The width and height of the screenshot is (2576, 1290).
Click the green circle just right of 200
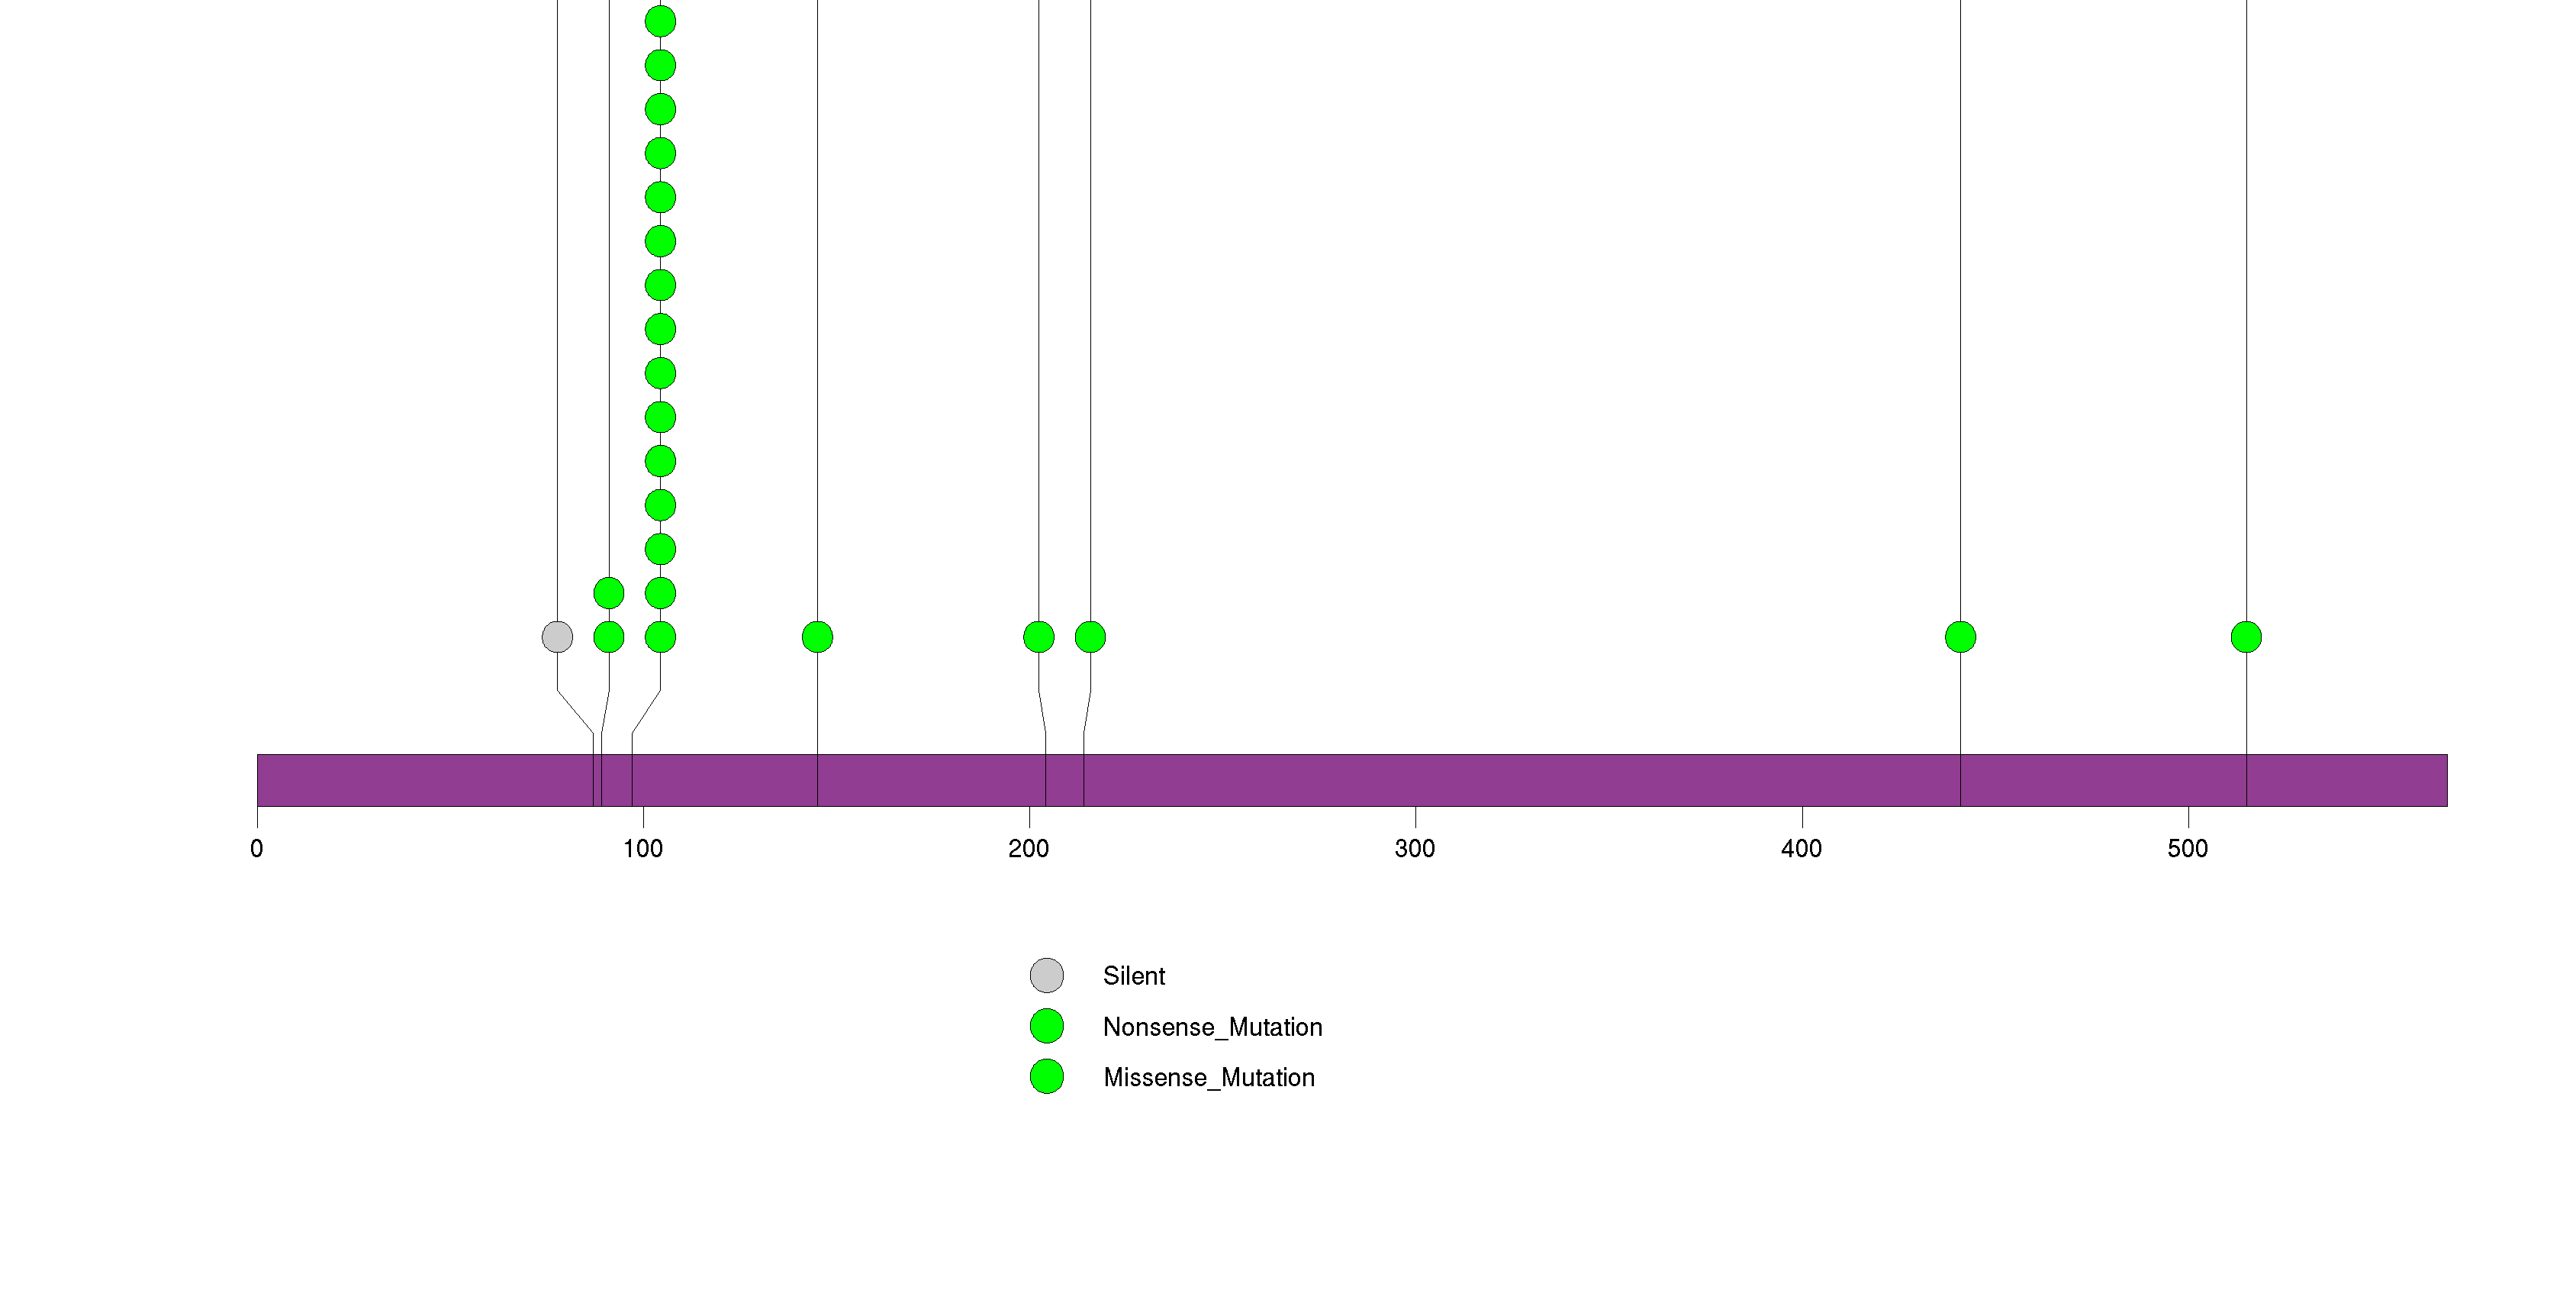click(x=1039, y=637)
